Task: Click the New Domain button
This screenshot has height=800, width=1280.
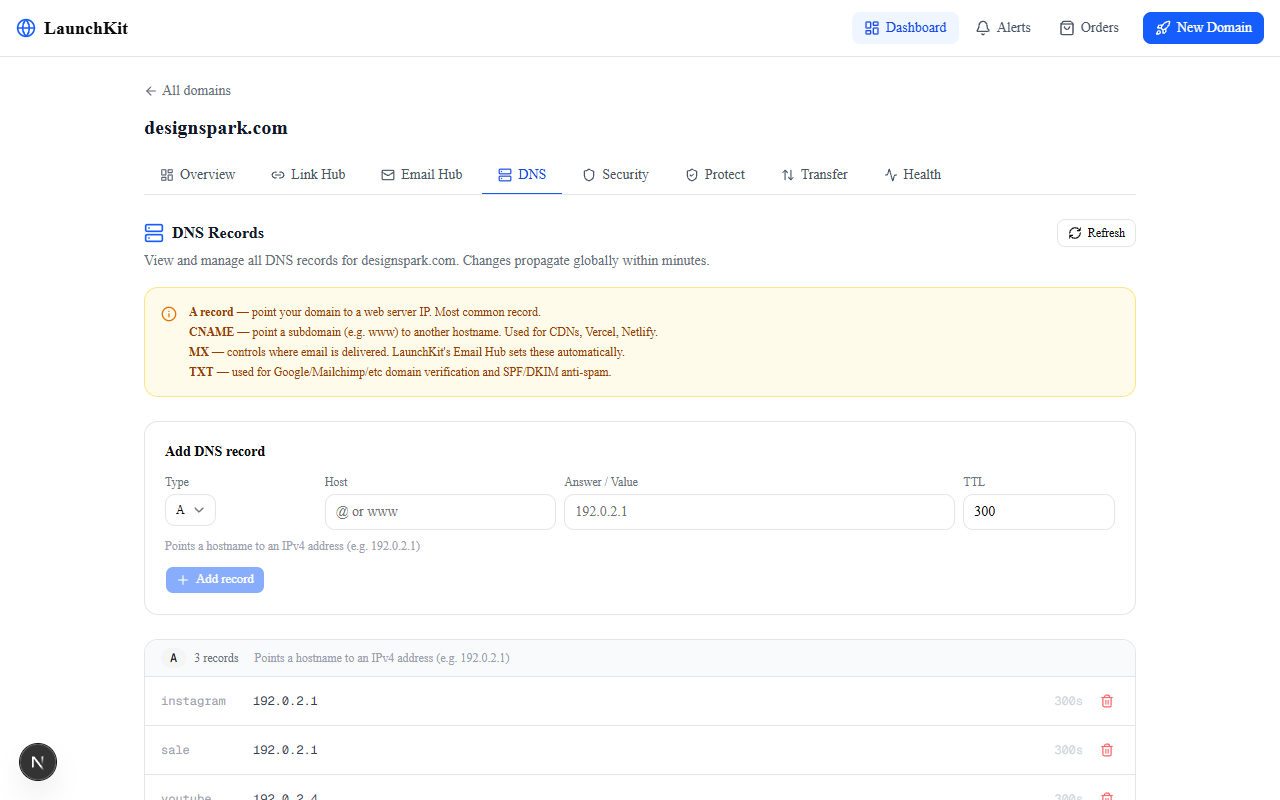Action: pos(1203,28)
